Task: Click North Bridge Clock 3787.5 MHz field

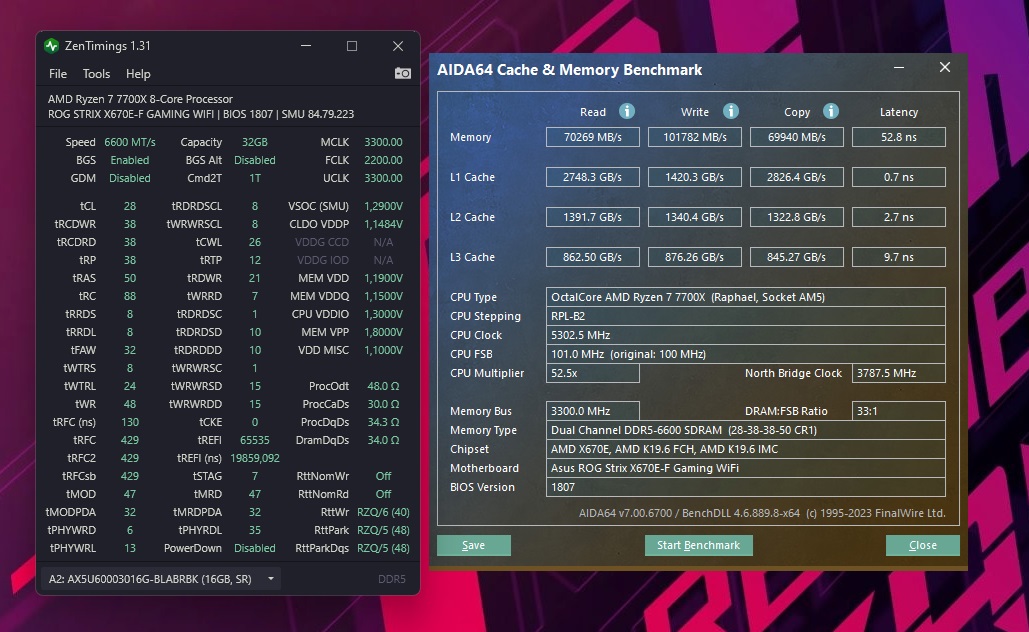Action: [898, 373]
